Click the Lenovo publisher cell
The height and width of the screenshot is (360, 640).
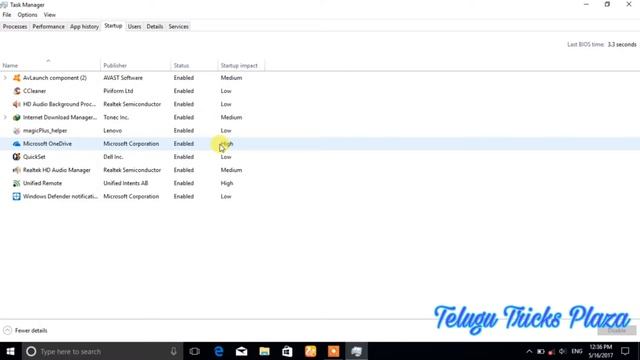[x=112, y=131]
